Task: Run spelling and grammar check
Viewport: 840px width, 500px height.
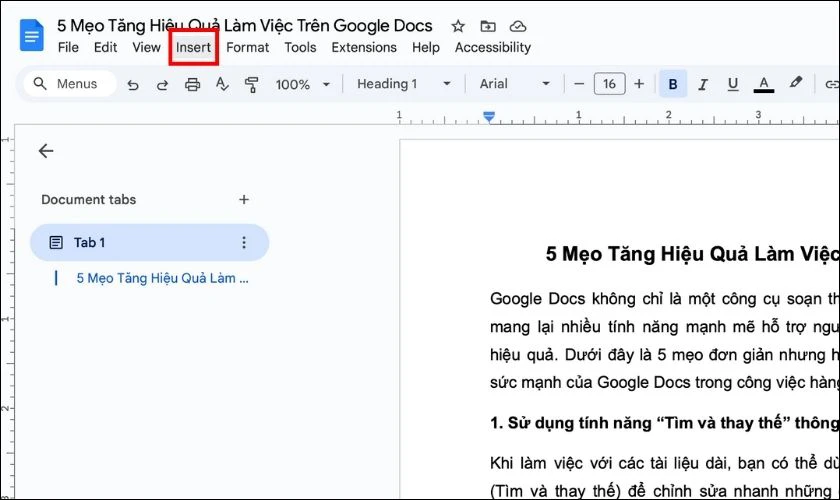Action: pos(222,84)
